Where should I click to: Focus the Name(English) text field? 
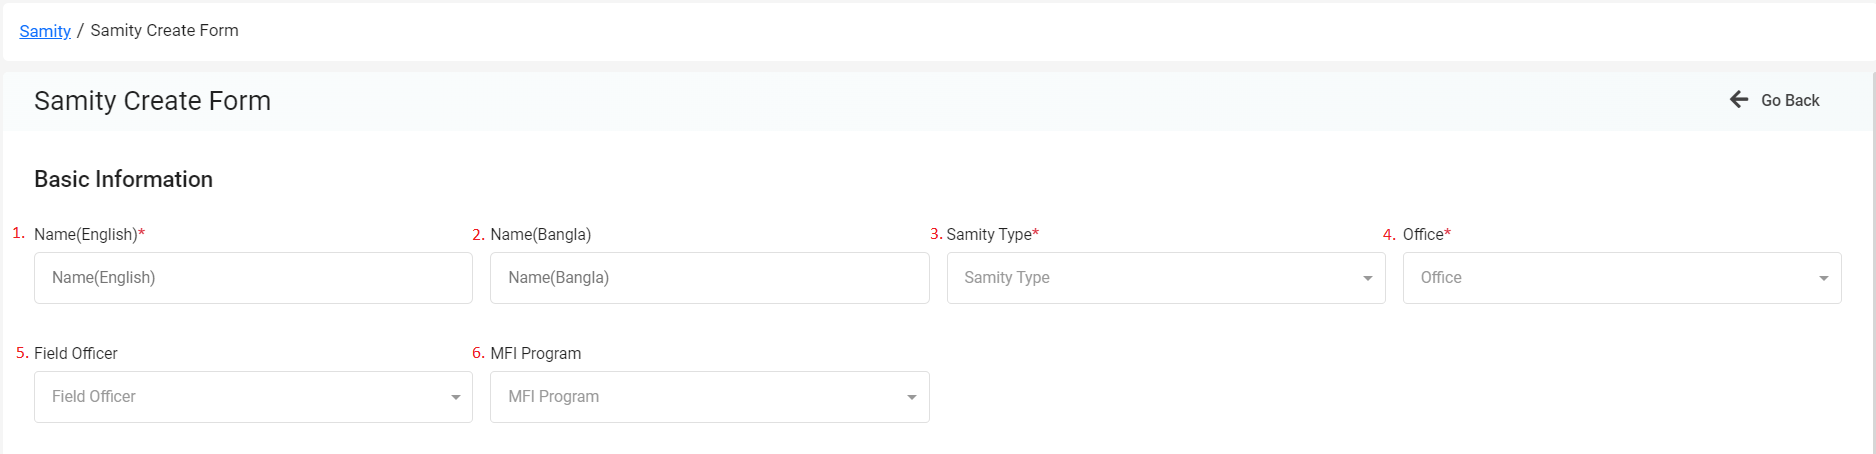(x=253, y=278)
